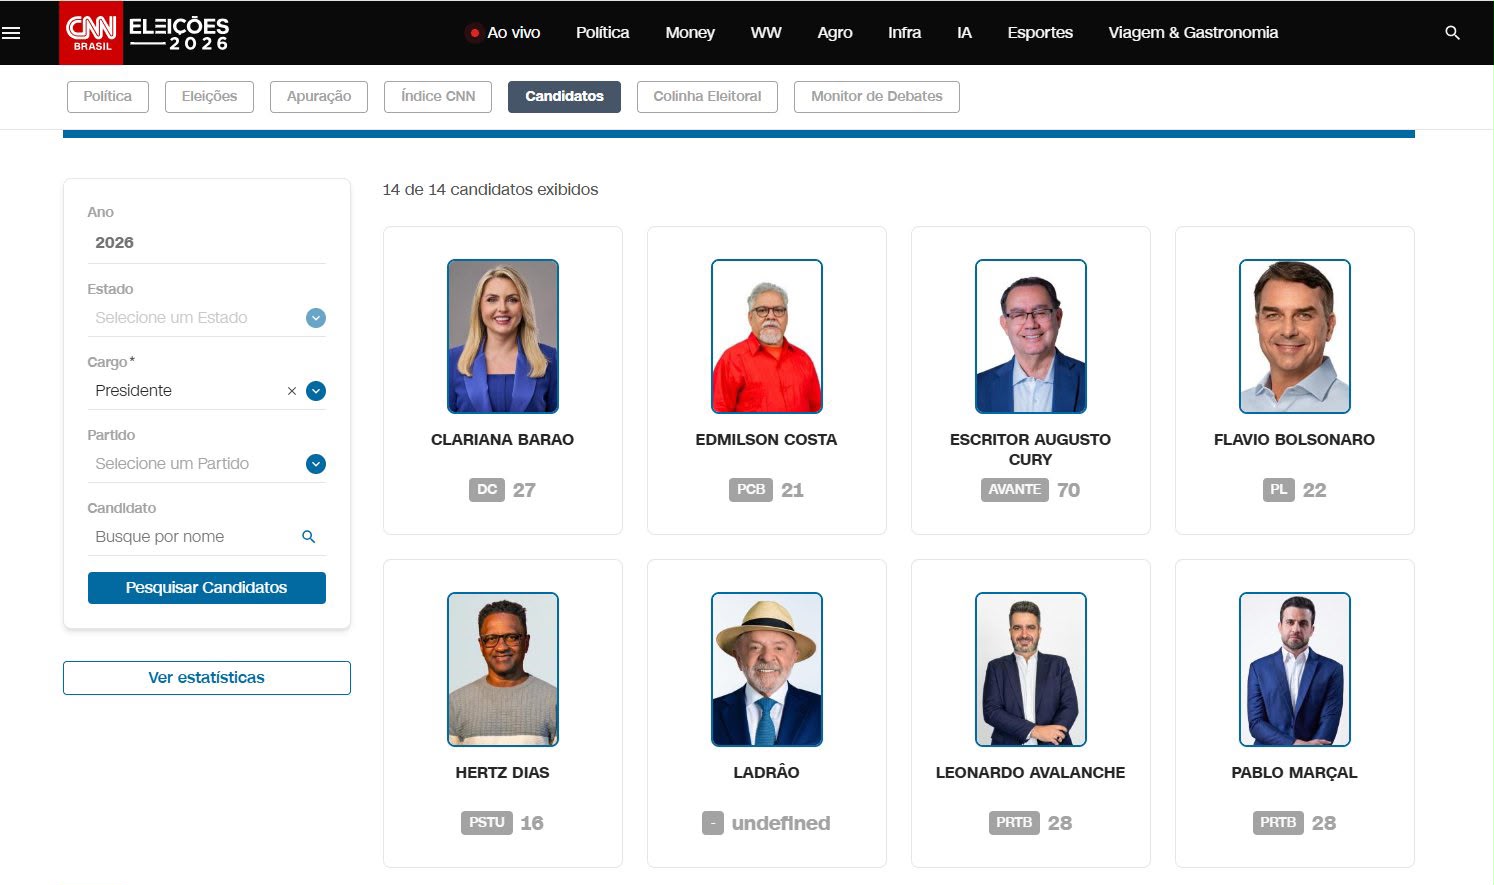Open Agro in the top navigation
1494x885 pixels.
(x=835, y=33)
